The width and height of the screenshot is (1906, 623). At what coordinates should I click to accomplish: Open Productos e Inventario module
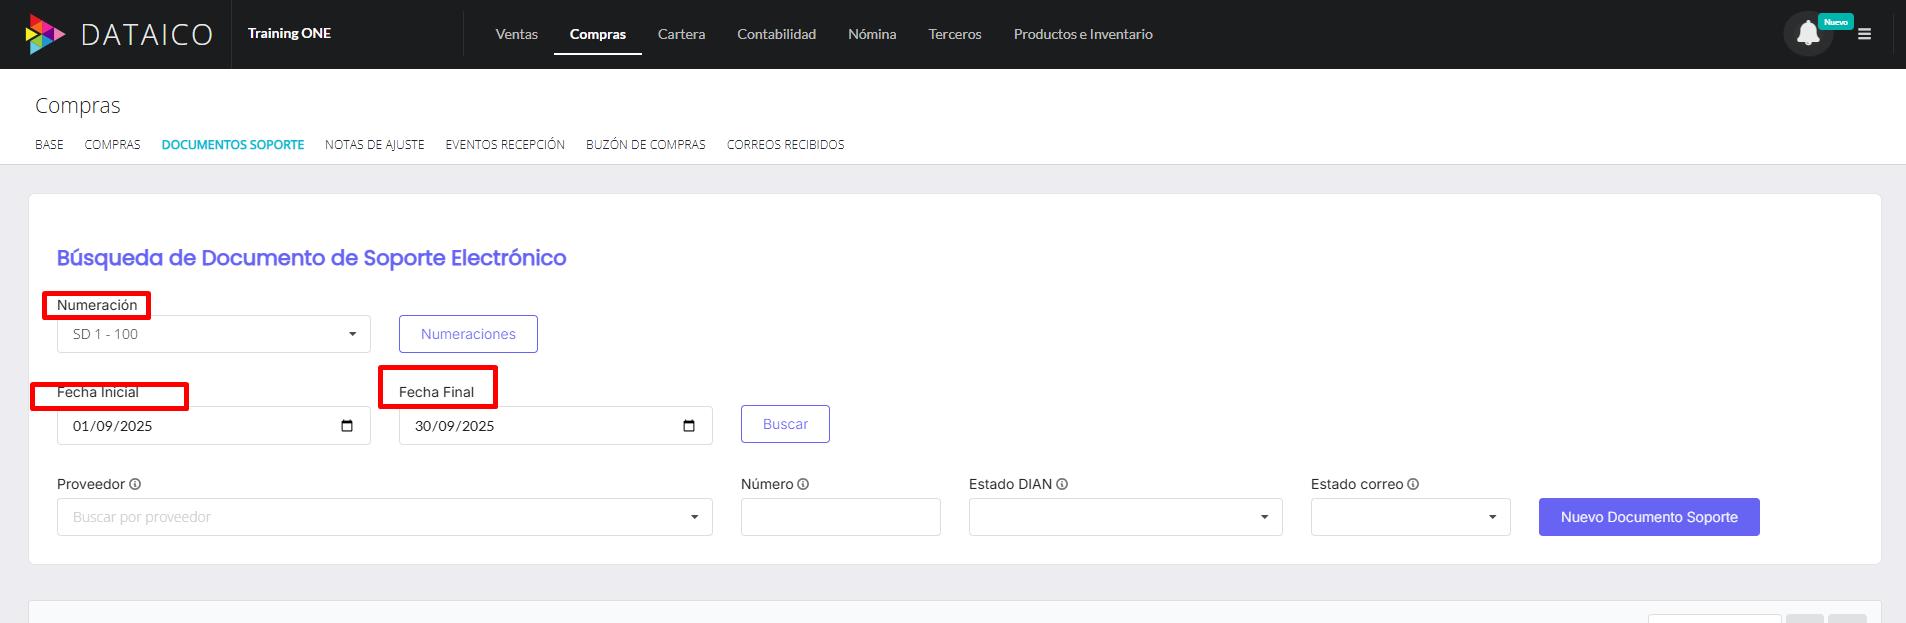1083,34
